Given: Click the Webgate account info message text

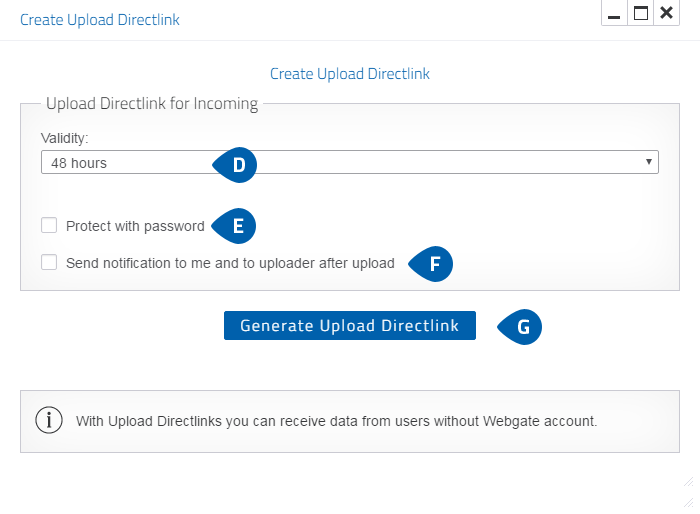Looking at the screenshot, I should click(x=336, y=421).
